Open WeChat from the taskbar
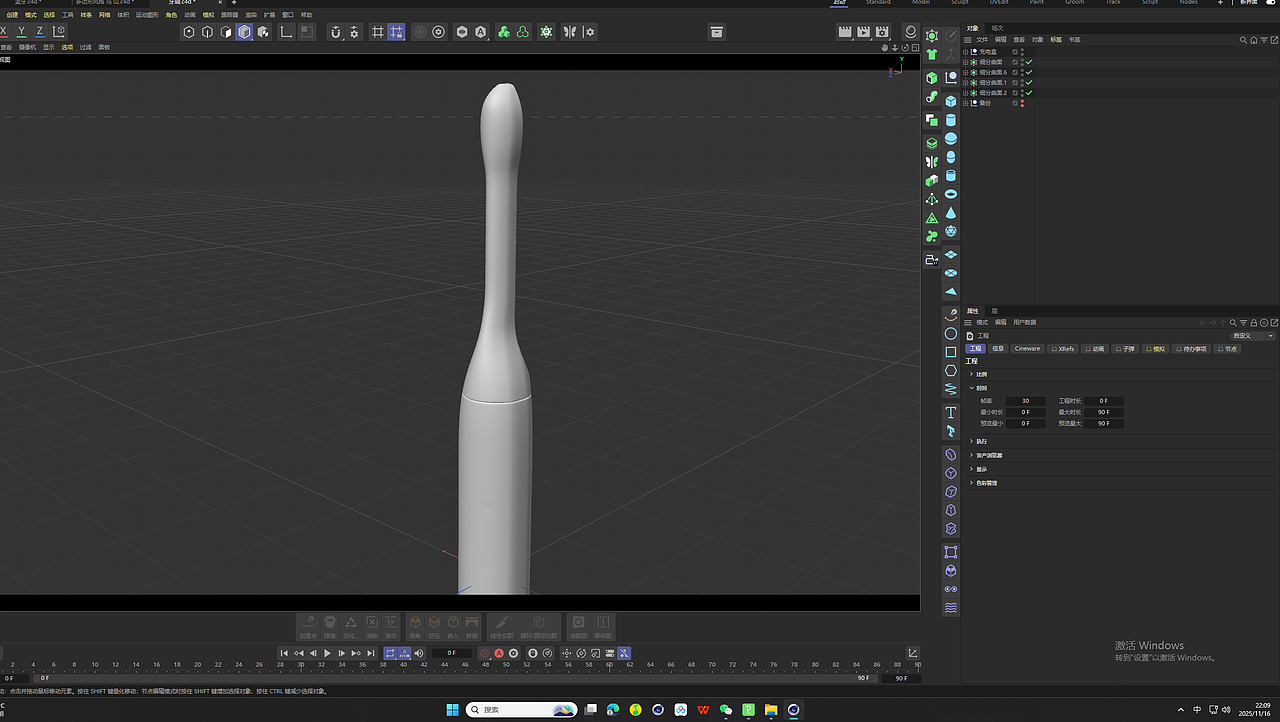 tap(726, 710)
